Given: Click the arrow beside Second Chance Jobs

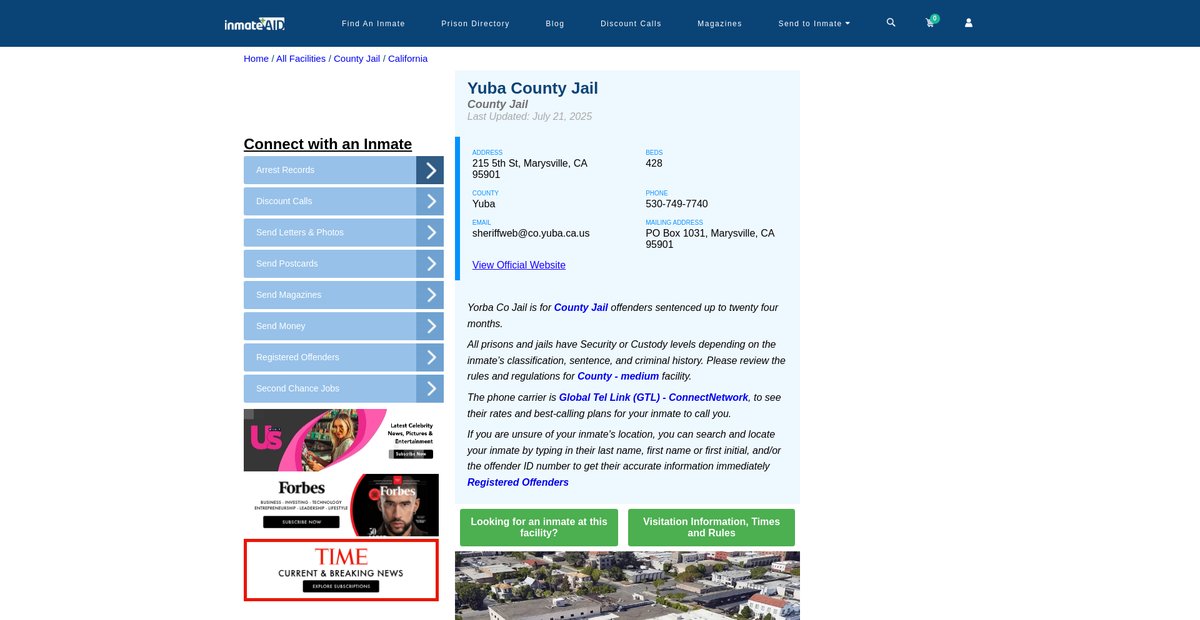Looking at the screenshot, I should [430, 388].
